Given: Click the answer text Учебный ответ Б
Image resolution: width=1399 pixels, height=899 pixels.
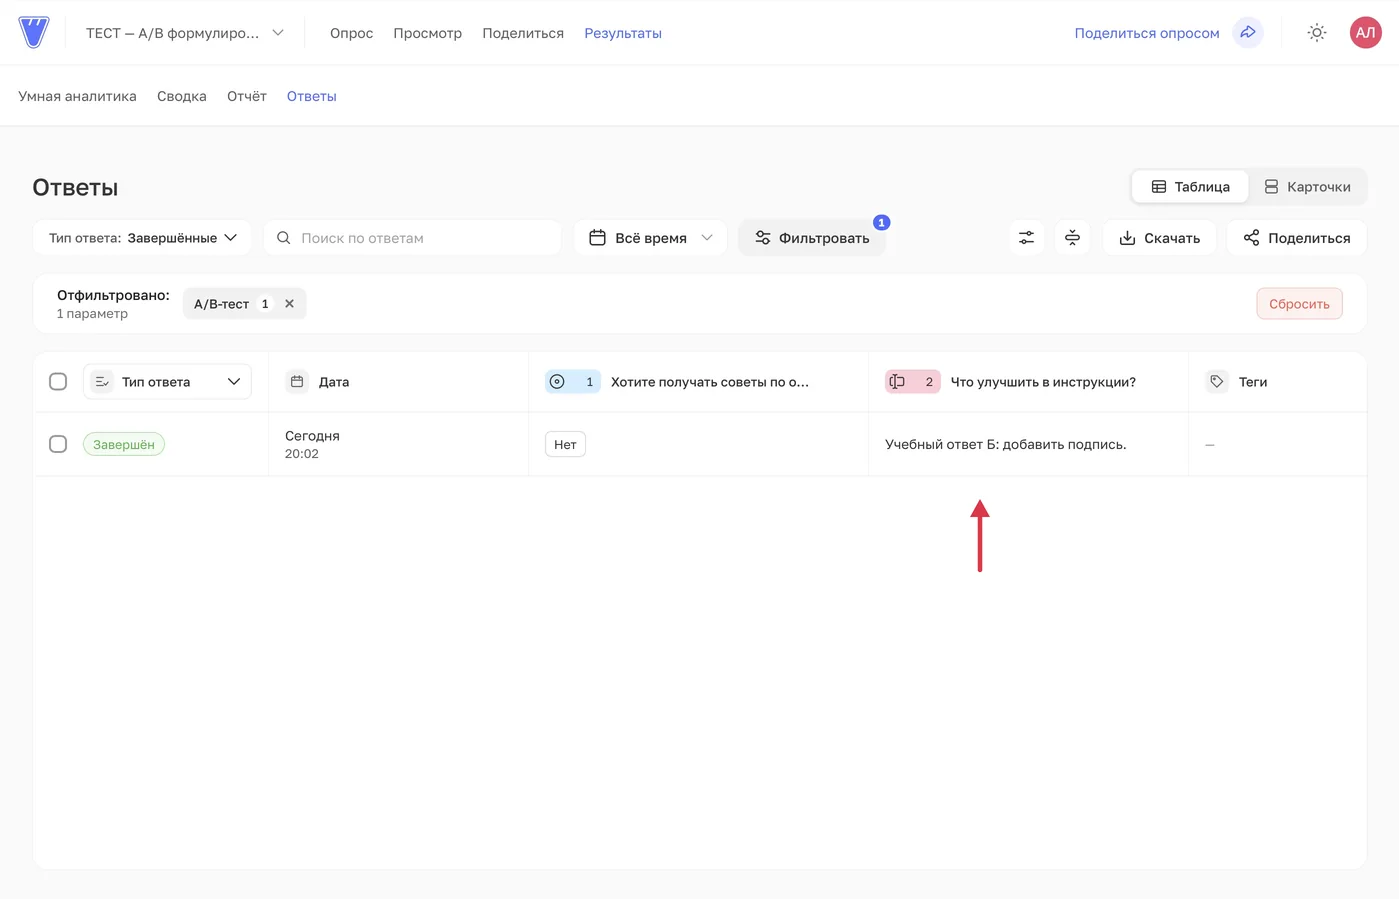Looking at the screenshot, I should point(1005,444).
